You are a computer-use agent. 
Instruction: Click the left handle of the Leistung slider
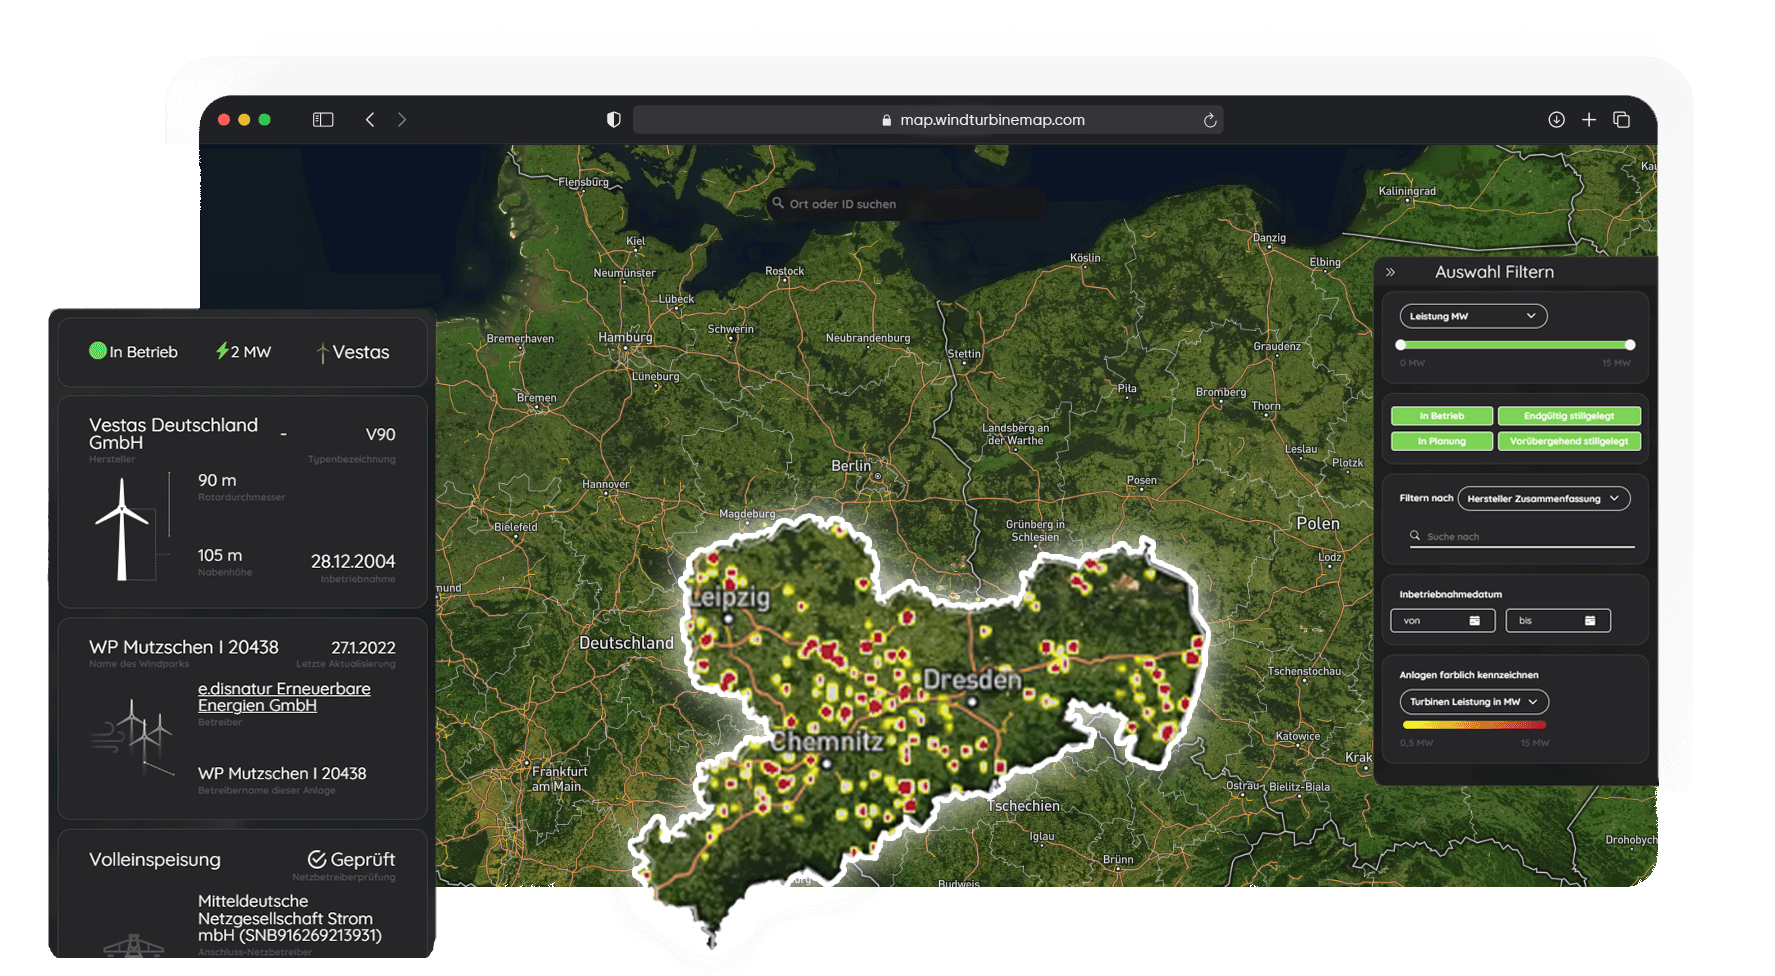tap(1401, 345)
